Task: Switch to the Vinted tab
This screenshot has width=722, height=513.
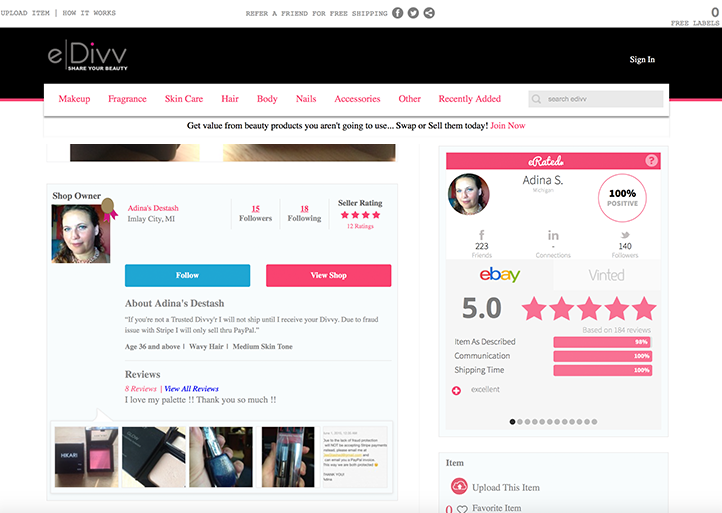Action: [606, 275]
